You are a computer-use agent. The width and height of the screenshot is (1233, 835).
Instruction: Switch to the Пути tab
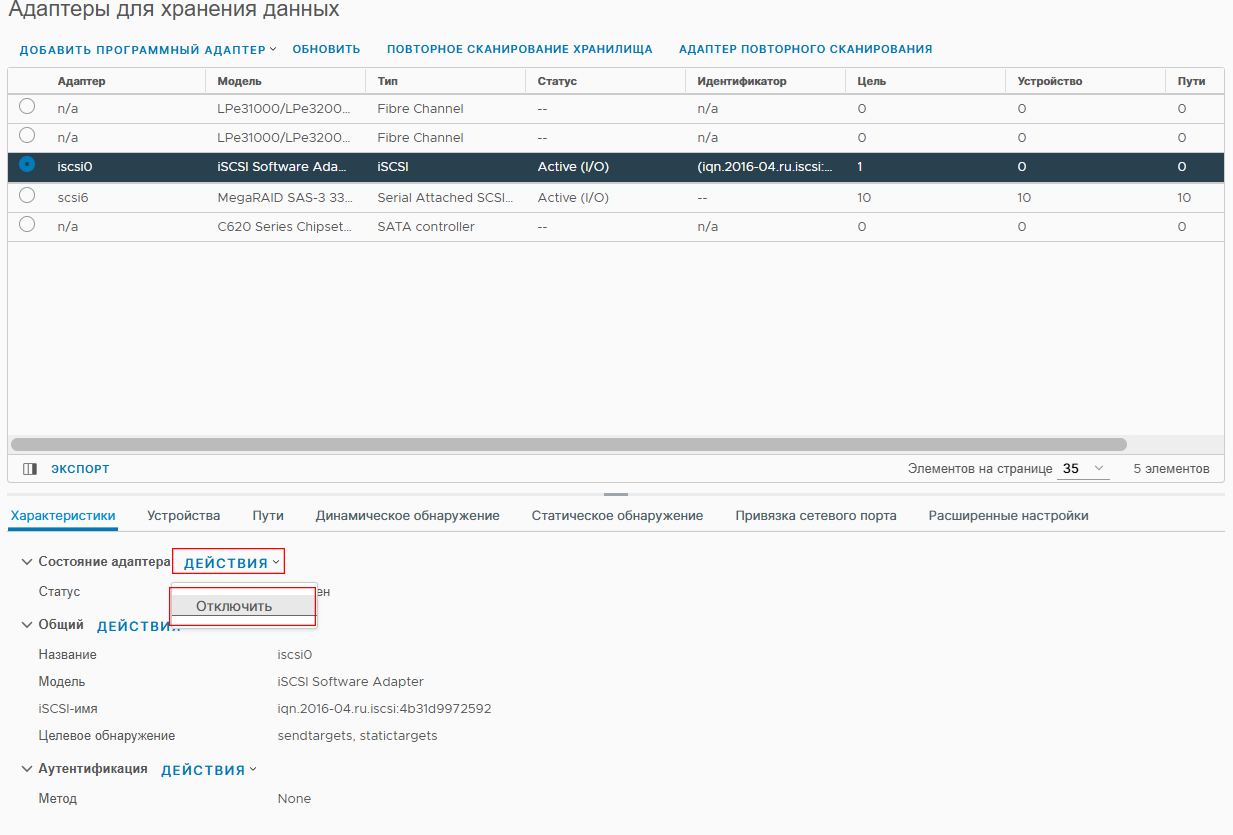pos(268,516)
